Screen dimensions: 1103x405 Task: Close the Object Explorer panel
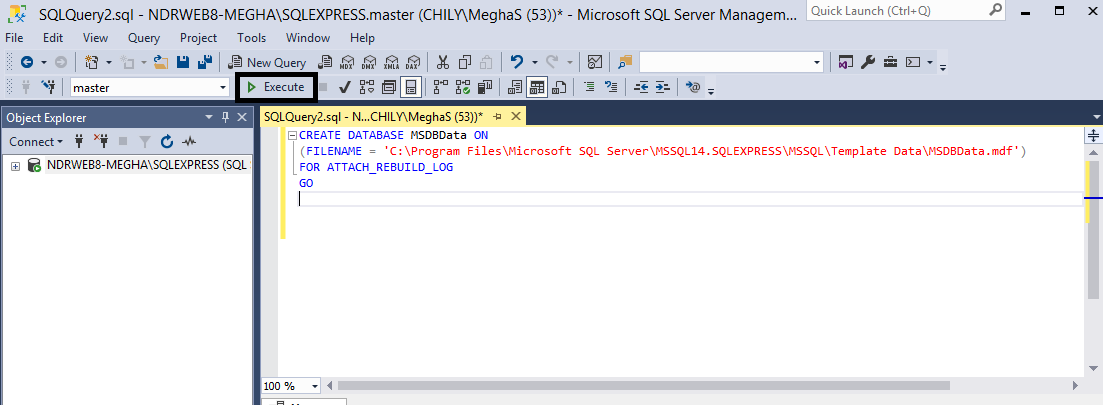(x=242, y=117)
